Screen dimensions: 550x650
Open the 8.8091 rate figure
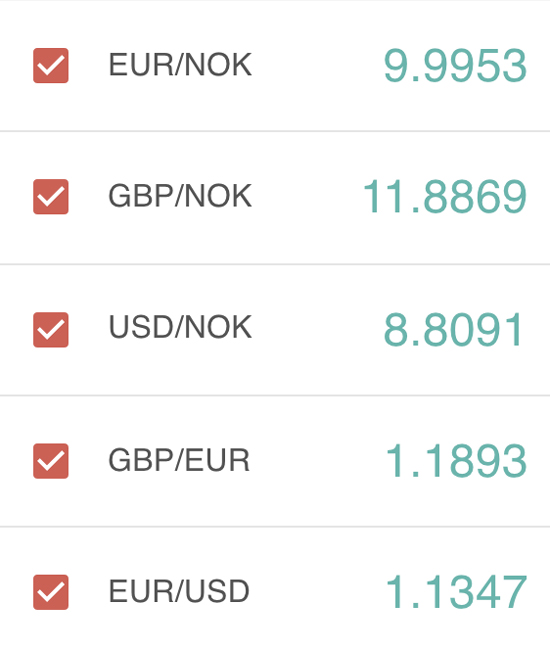tap(454, 330)
